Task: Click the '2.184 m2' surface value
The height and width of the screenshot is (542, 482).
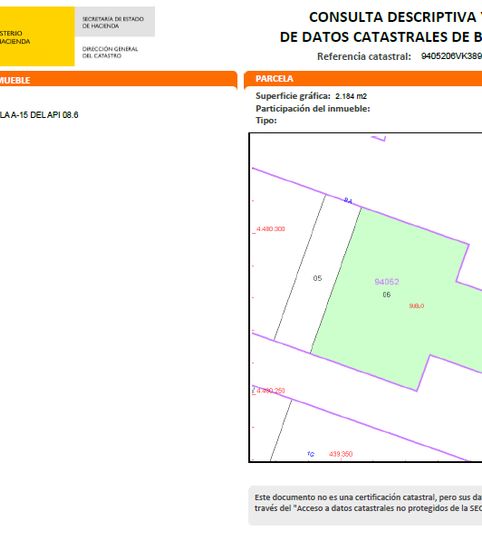Action: (351, 96)
